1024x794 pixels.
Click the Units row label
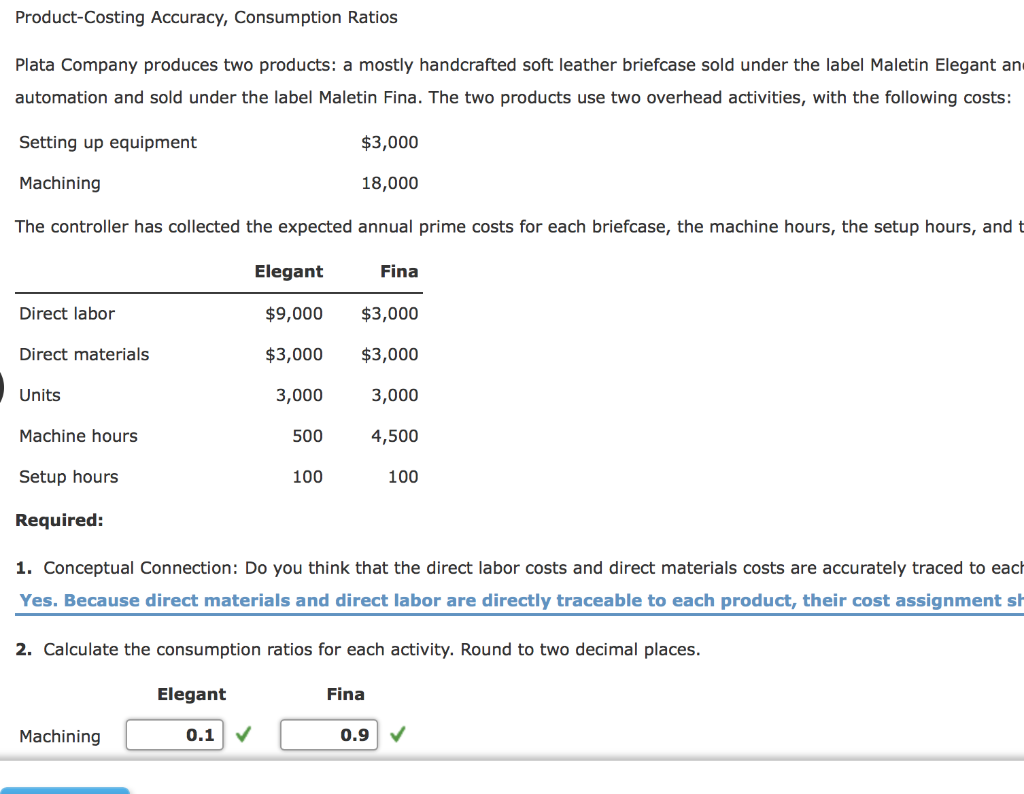pos(40,395)
